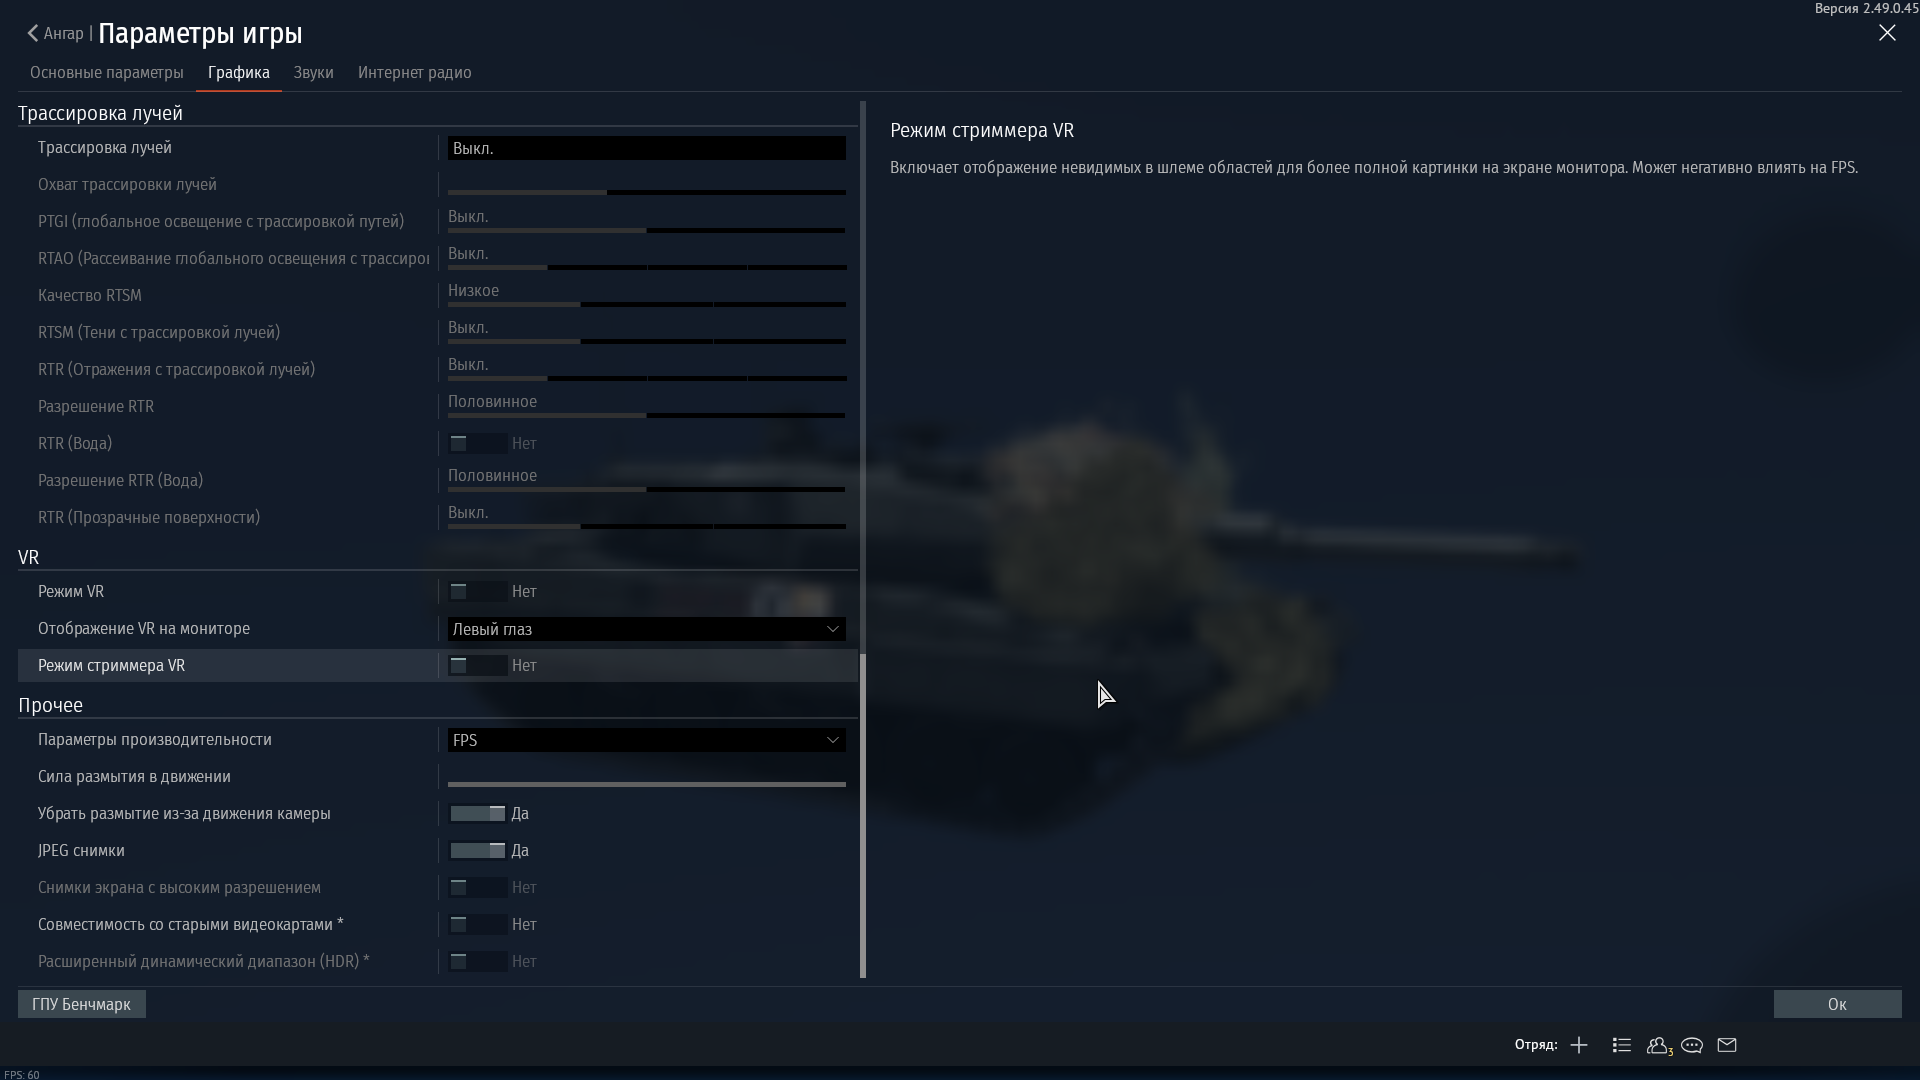Open the chat speech bubble icon
The width and height of the screenshot is (1920, 1080).
[x=1692, y=1045]
